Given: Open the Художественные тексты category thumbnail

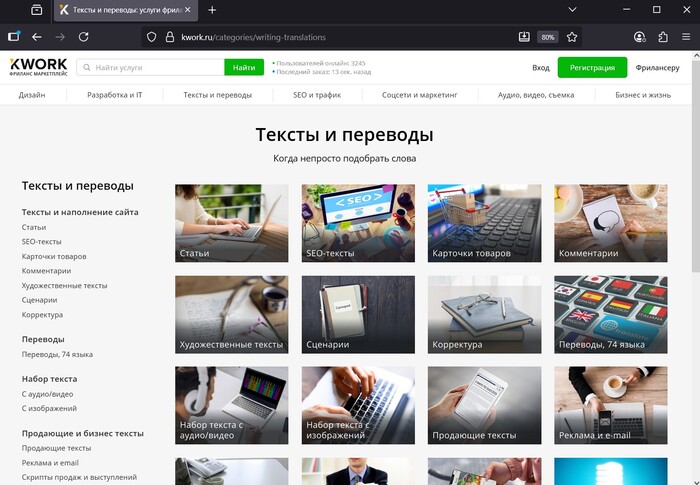Looking at the screenshot, I should (x=231, y=314).
